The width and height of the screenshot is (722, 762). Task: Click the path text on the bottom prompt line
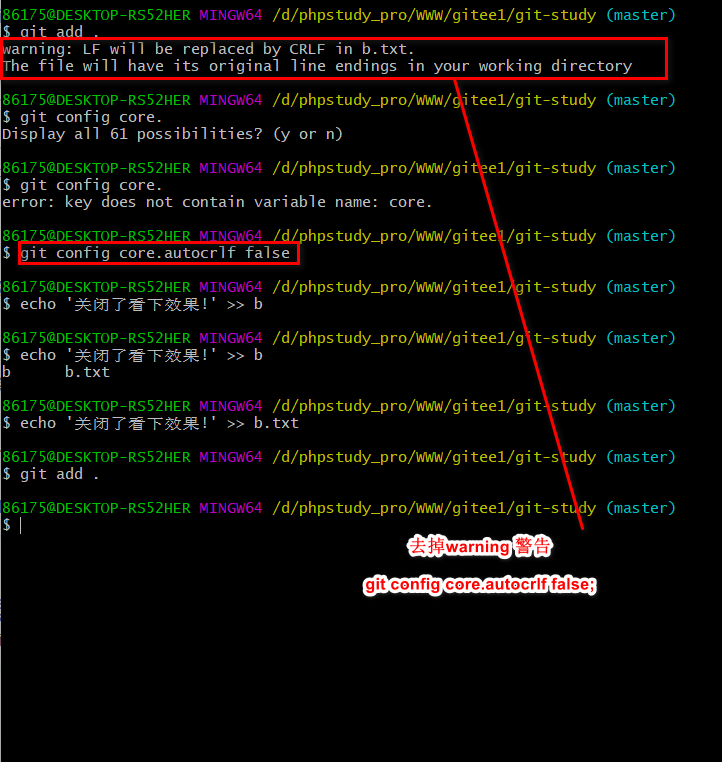tap(434, 508)
